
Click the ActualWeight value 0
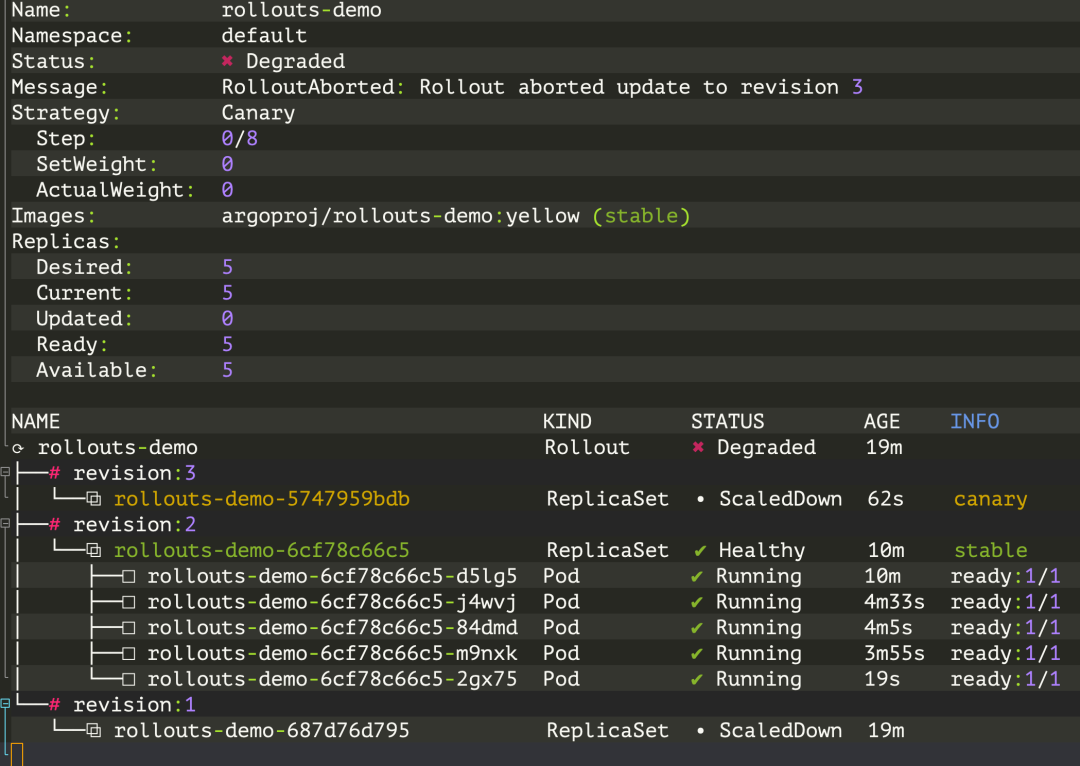pos(227,190)
